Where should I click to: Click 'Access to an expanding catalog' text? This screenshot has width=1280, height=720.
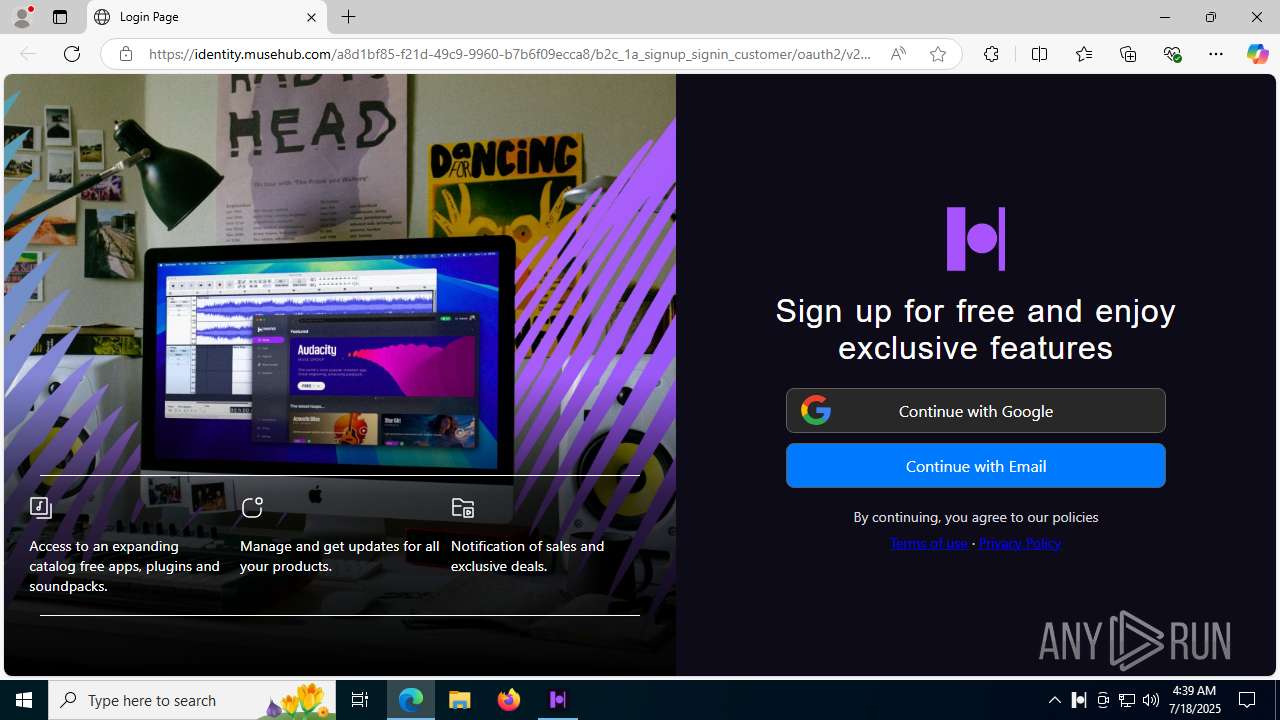coord(125,566)
